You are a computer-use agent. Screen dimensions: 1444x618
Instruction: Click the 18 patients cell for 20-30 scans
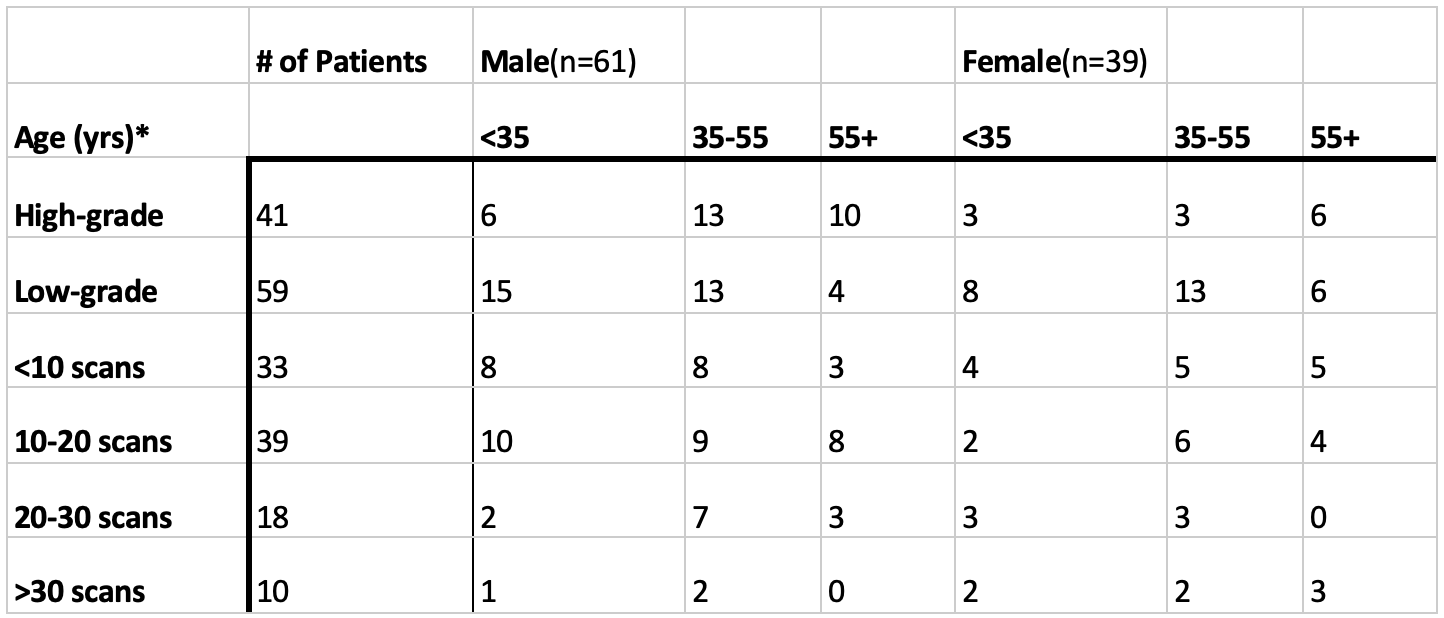(x=273, y=517)
